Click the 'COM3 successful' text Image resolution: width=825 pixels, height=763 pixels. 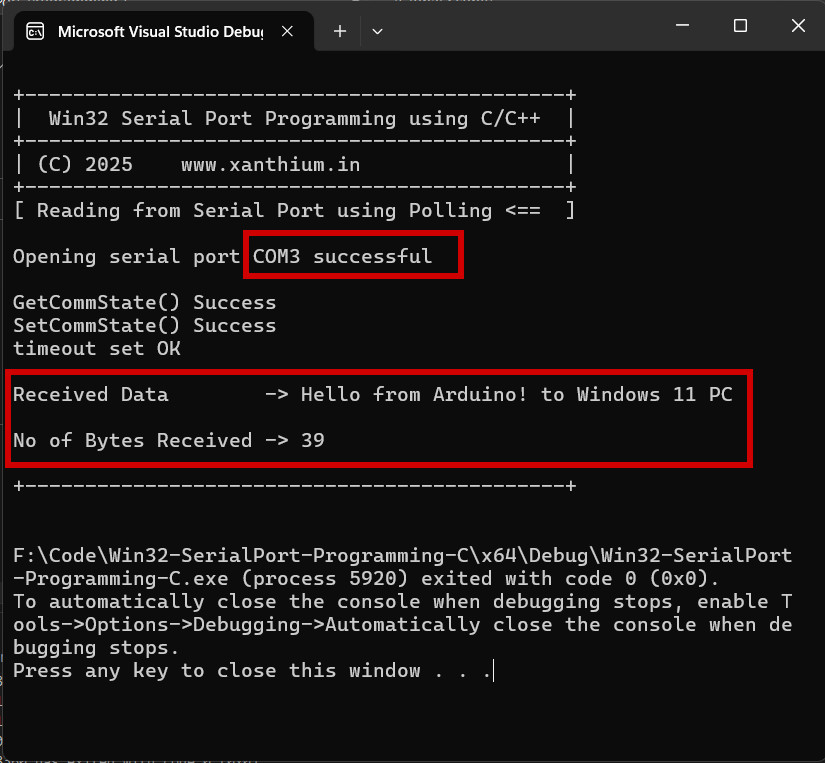click(x=343, y=256)
